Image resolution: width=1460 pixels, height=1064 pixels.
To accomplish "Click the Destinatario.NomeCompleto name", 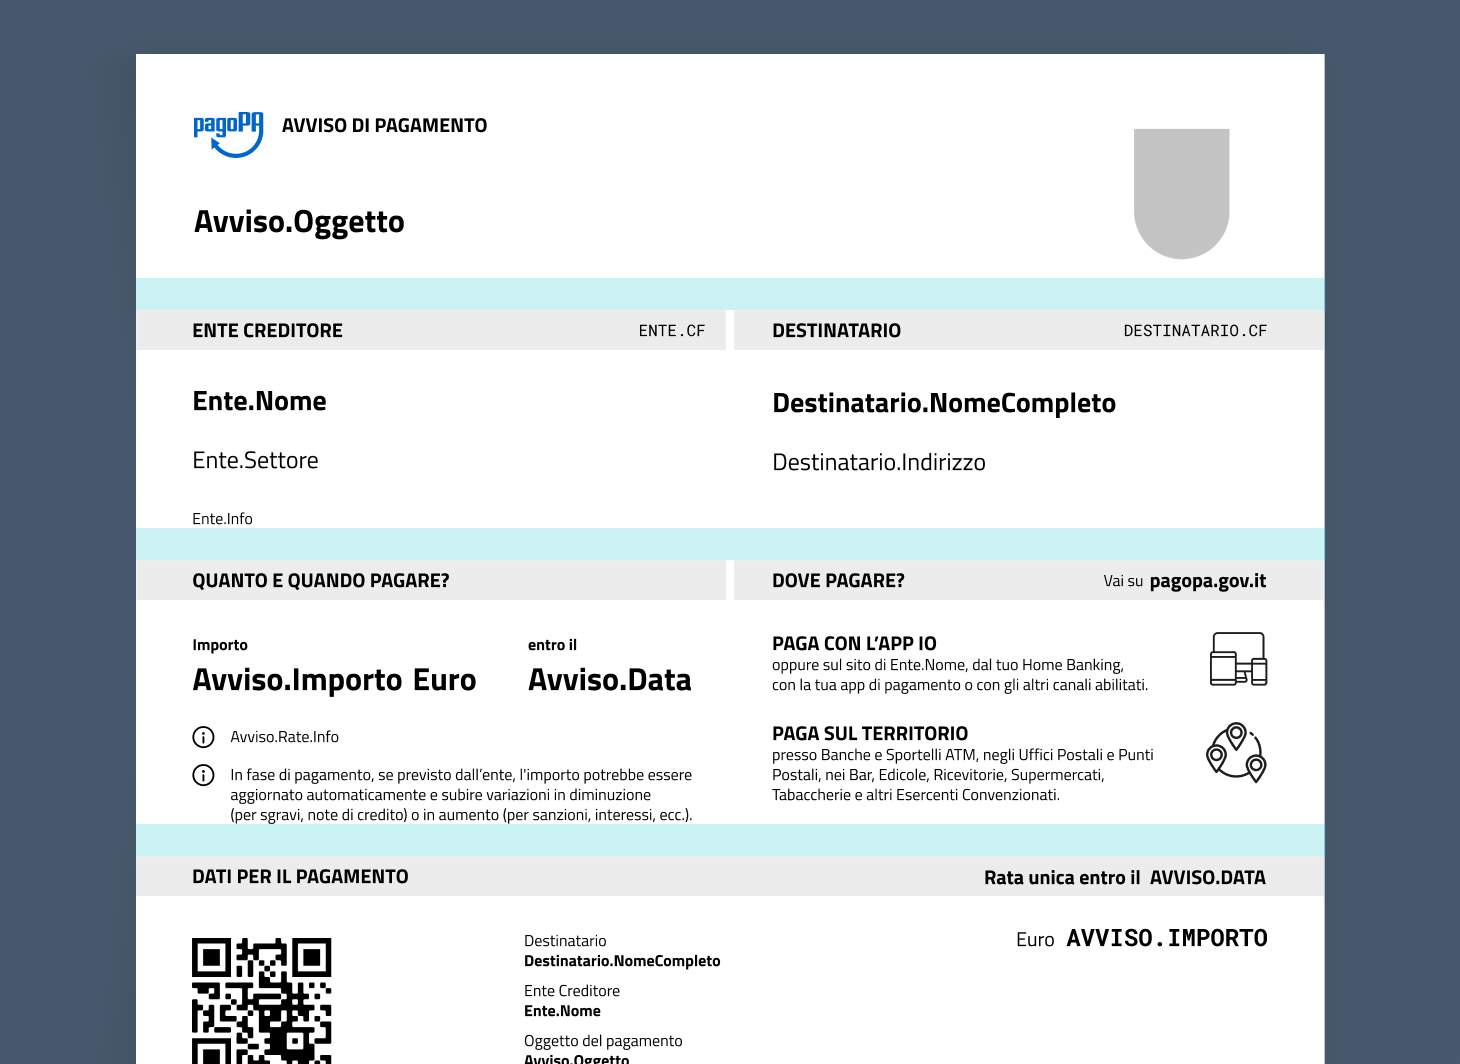I will pos(944,403).
